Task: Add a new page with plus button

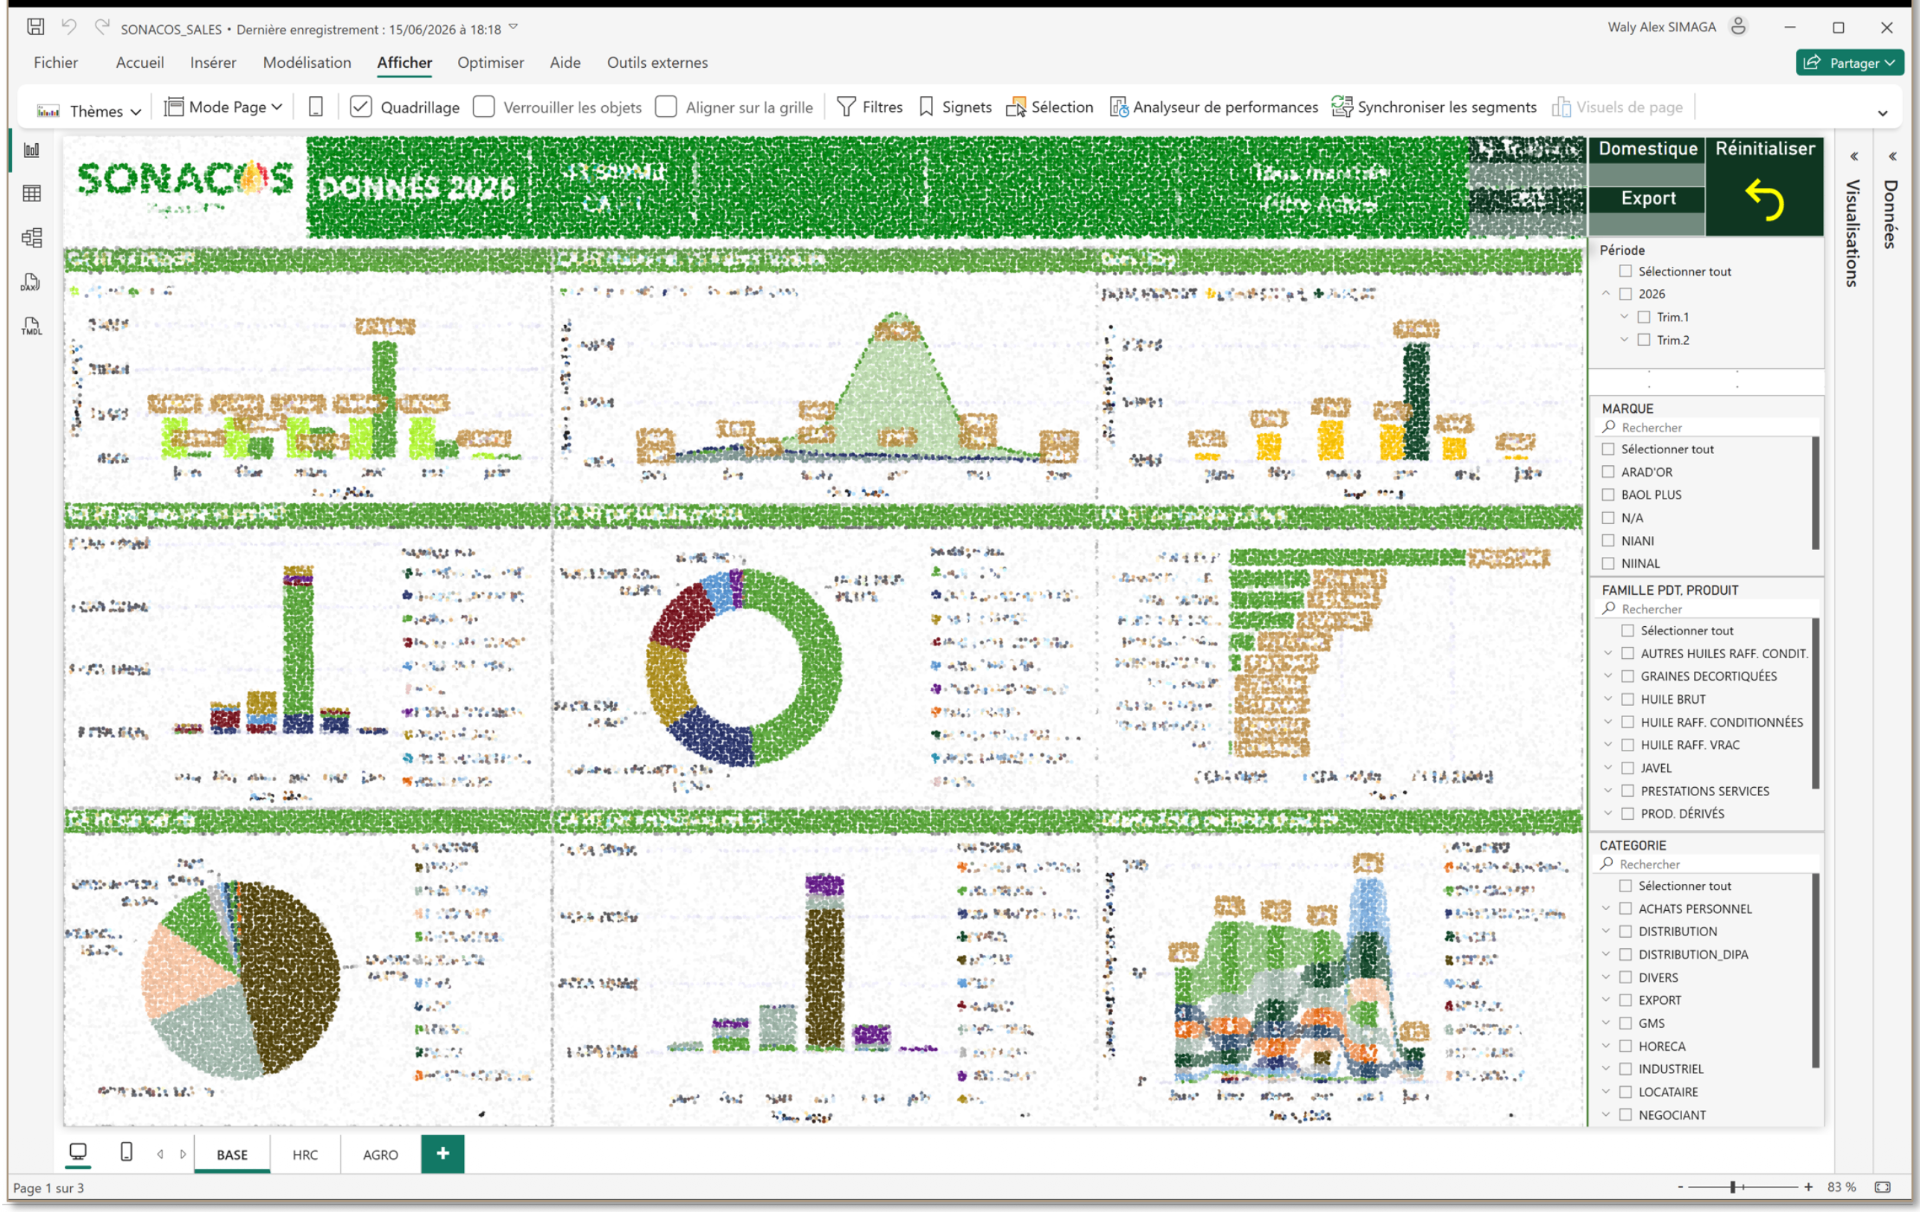Action: [x=443, y=1154]
